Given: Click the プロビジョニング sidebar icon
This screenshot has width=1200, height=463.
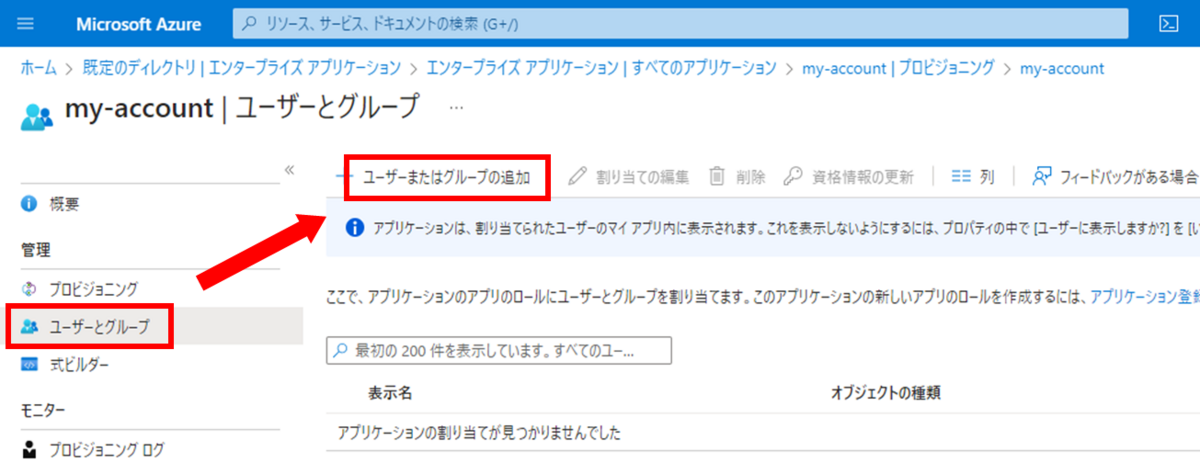Looking at the screenshot, I should 29,289.
